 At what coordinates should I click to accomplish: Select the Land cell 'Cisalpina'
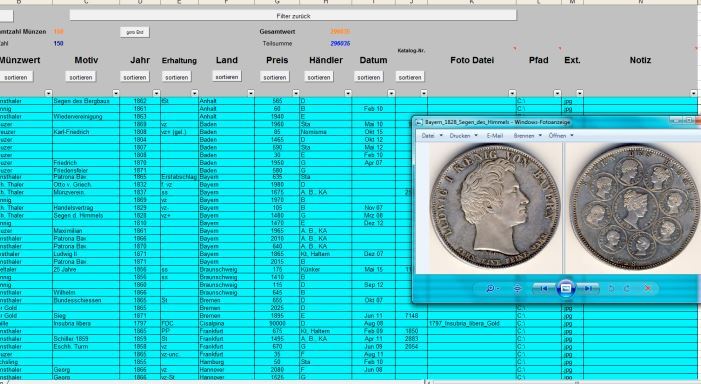point(226,323)
